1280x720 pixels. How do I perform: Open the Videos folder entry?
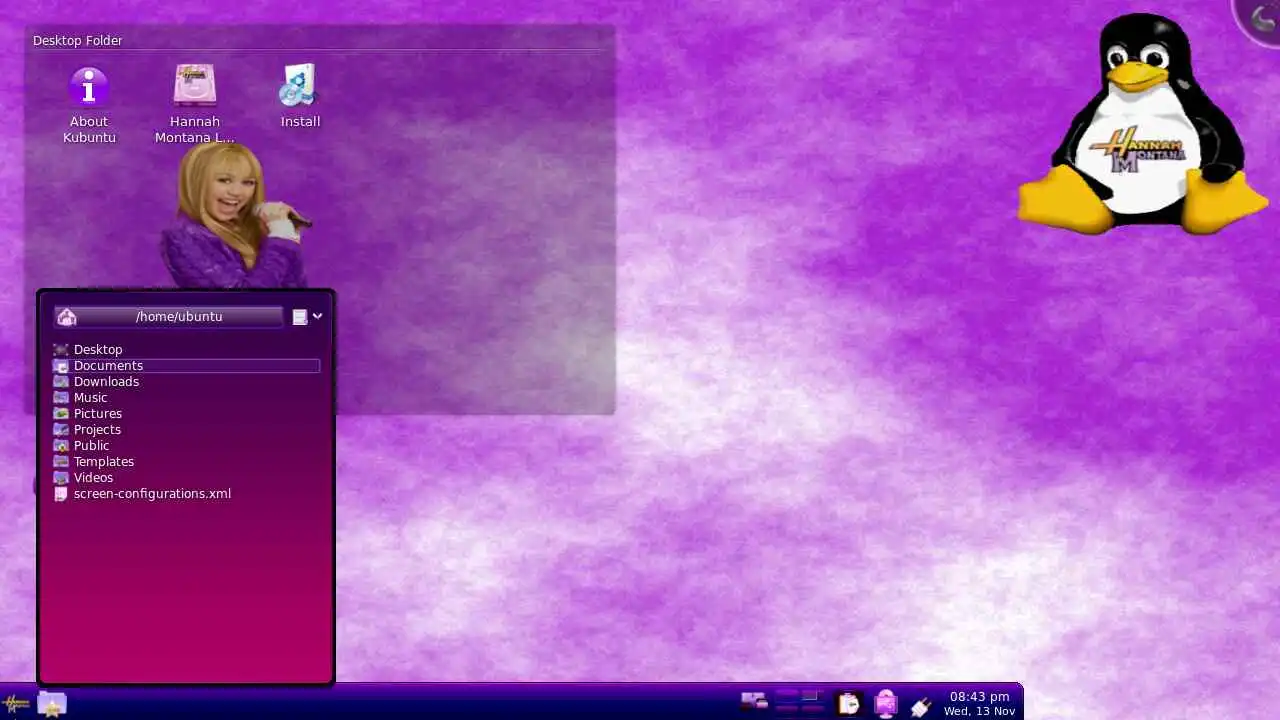tap(186, 477)
